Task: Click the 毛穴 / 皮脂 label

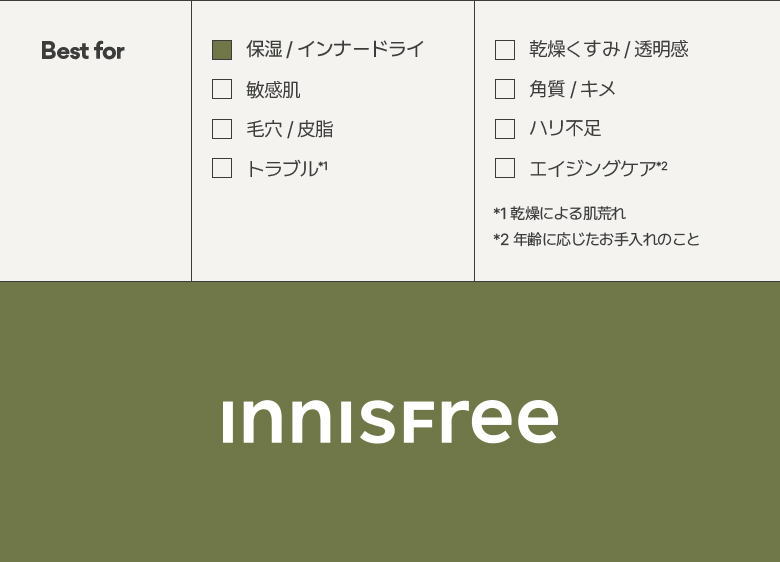Action: pyautogui.click(x=290, y=129)
